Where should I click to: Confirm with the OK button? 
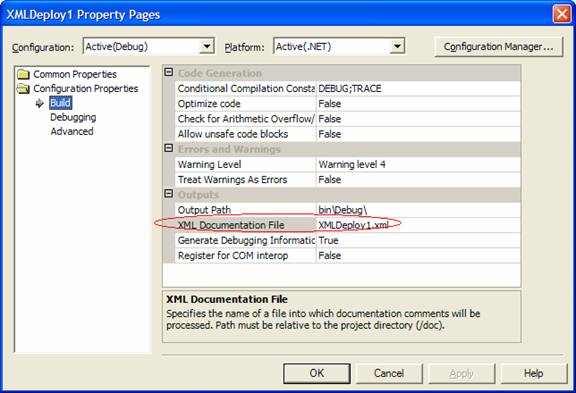click(x=317, y=373)
